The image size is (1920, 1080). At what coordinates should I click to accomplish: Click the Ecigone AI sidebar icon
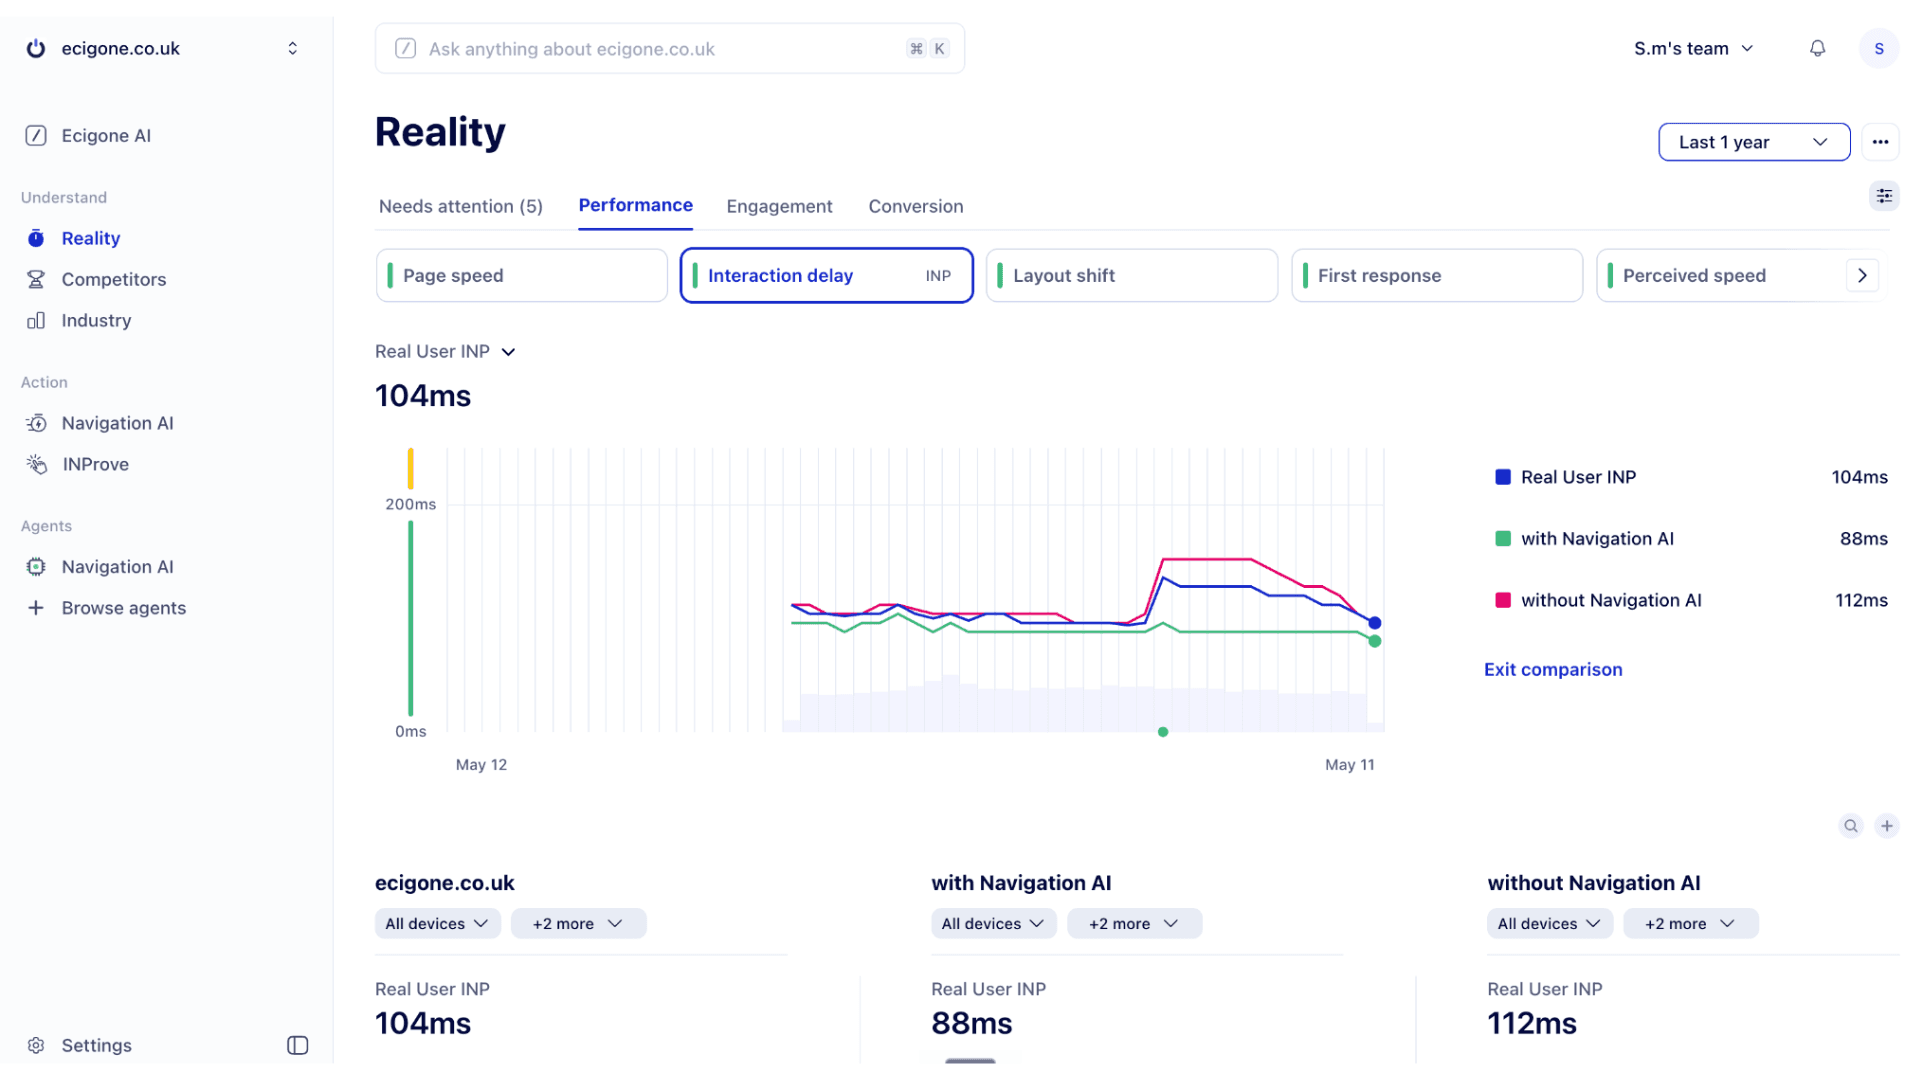point(36,135)
